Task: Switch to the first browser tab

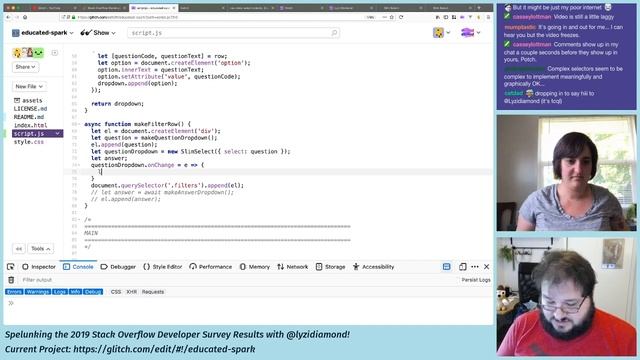Action: click(55, 8)
